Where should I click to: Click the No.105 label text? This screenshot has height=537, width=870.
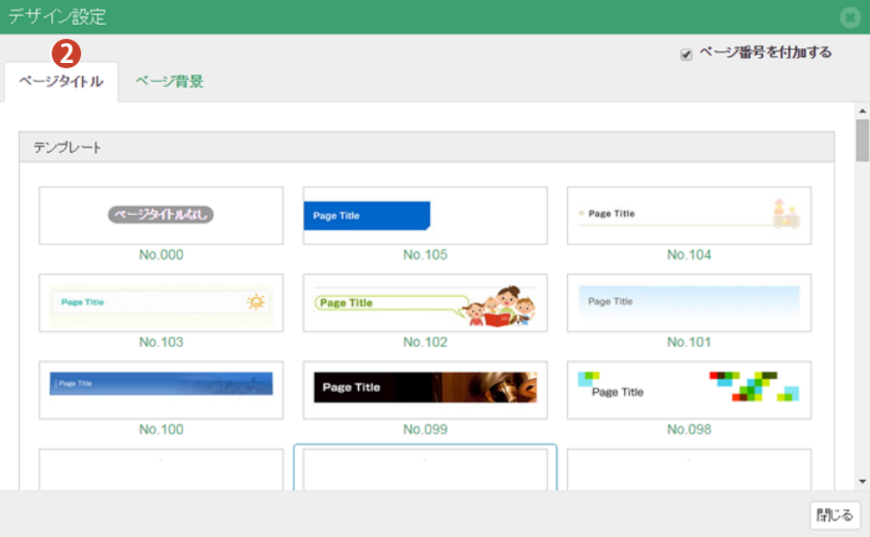[x=425, y=255]
